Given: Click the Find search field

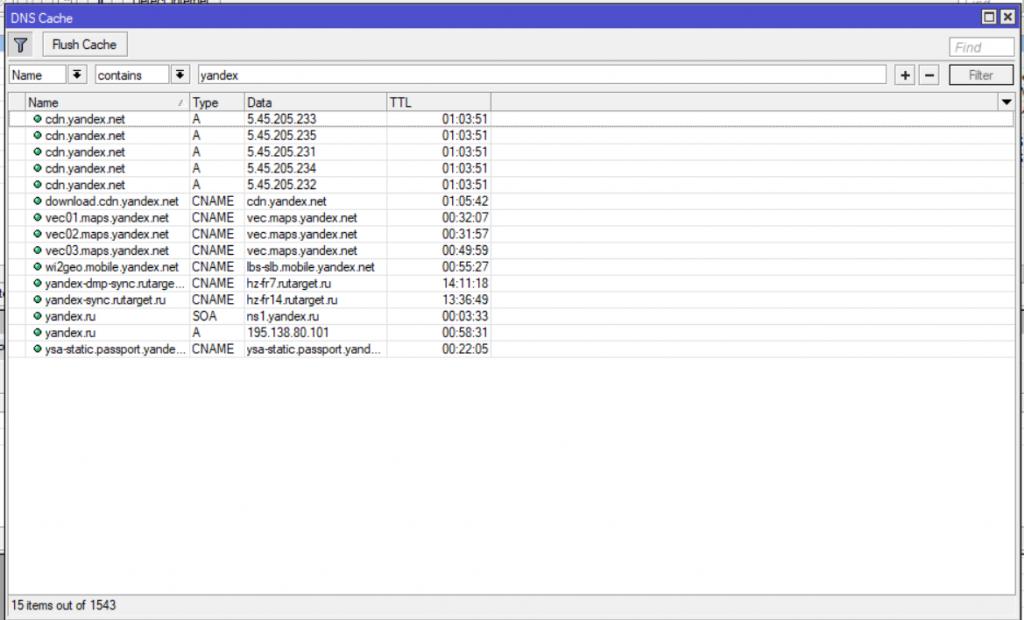Looking at the screenshot, I should click(980, 47).
